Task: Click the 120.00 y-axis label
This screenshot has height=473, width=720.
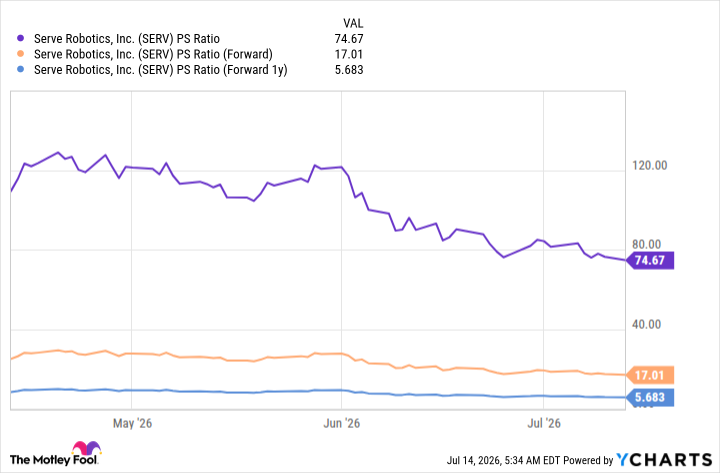Action: pyautogui.click(x=649, y=165)
